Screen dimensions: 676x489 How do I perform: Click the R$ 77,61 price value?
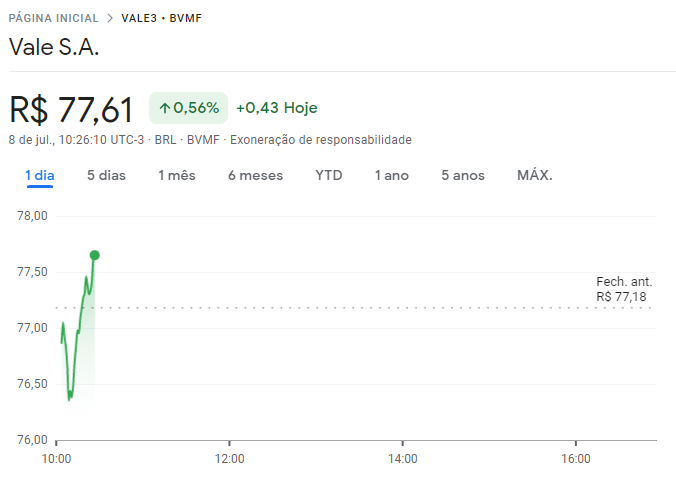tap(70, 108)
